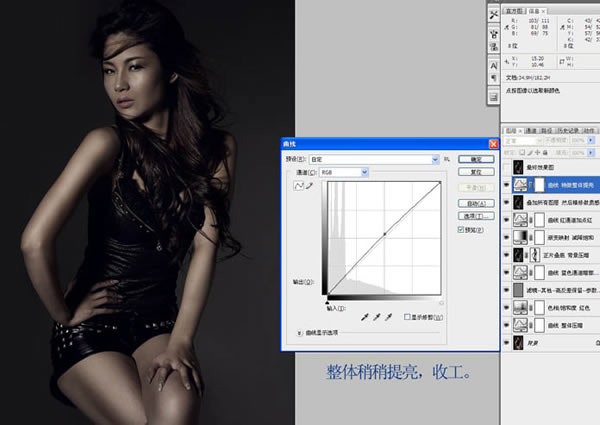Click the 自动 auto button
The height and width of the screenshot is (425, 600).
pyautogui.click(x=476, y=201)
